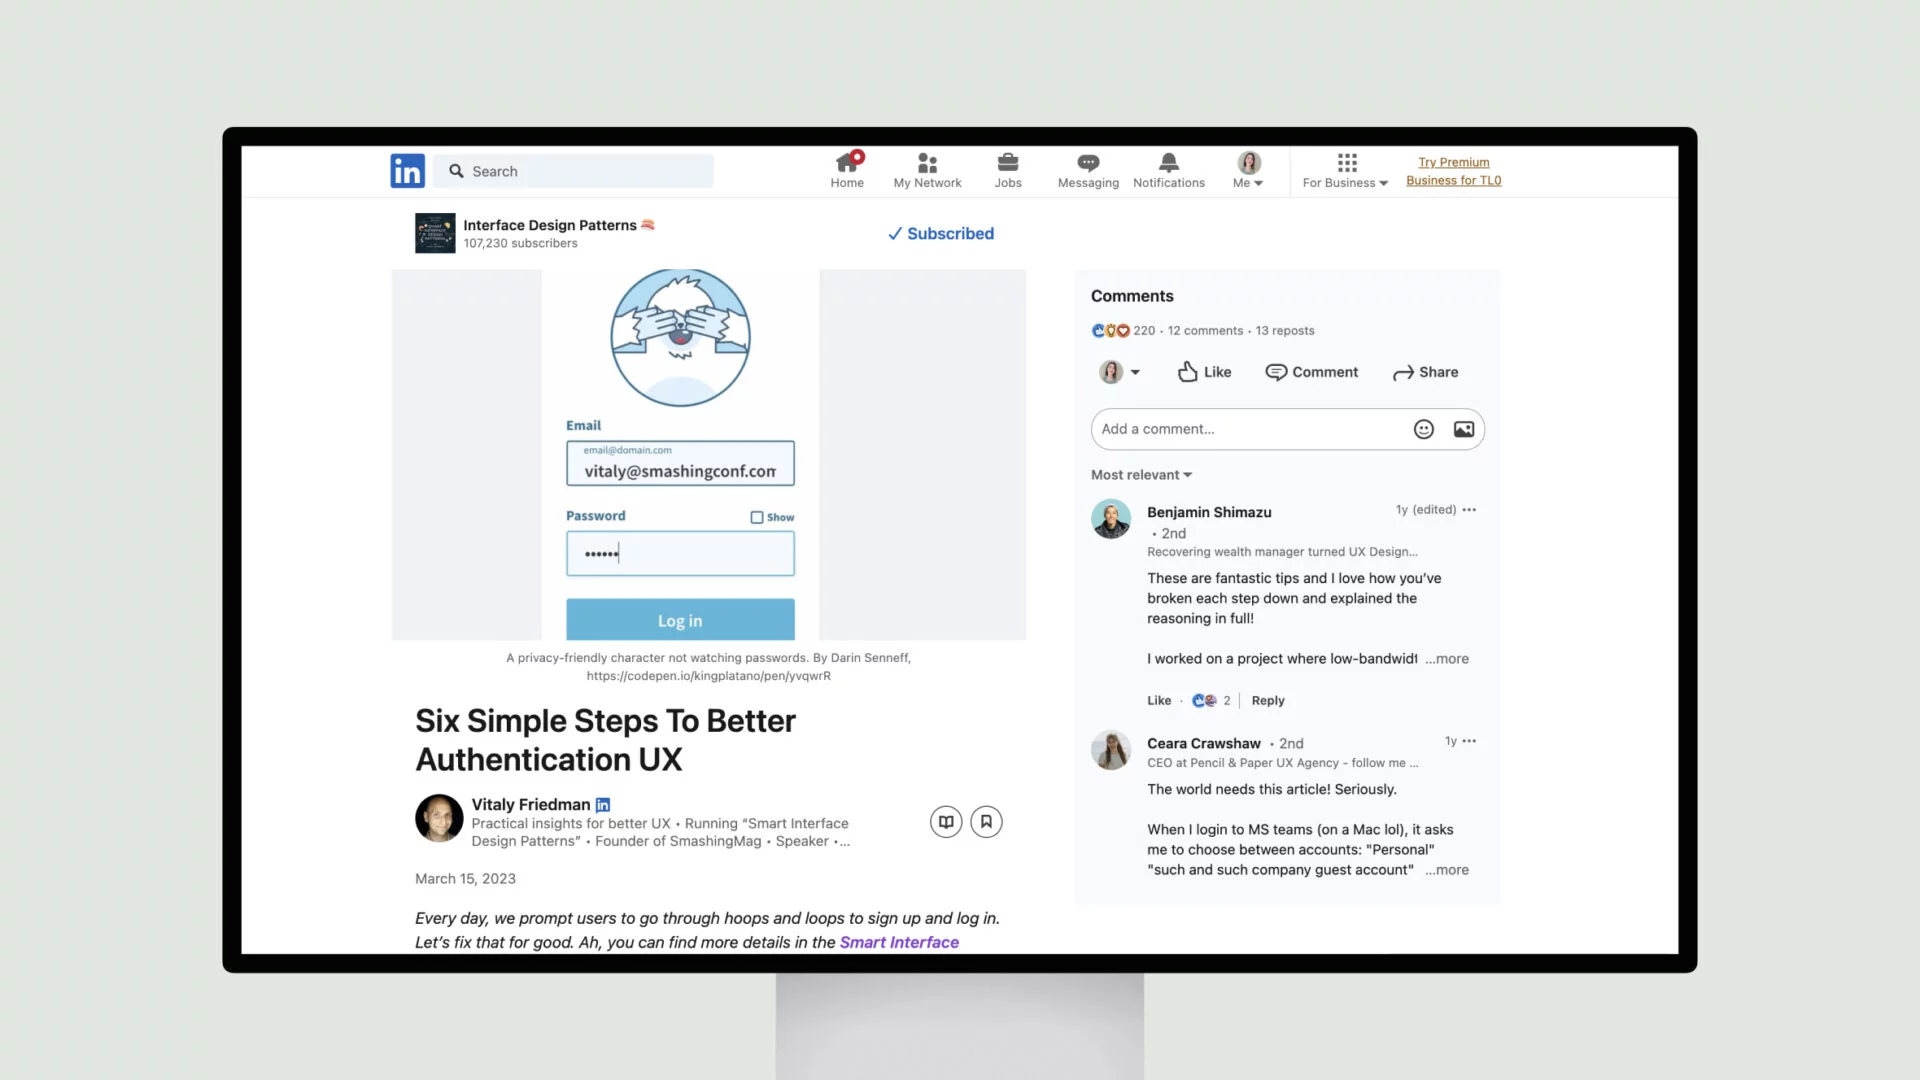This screenshot has width=1920, height=1080.
Task: Click email input field
Action: (x=679, y=463)
